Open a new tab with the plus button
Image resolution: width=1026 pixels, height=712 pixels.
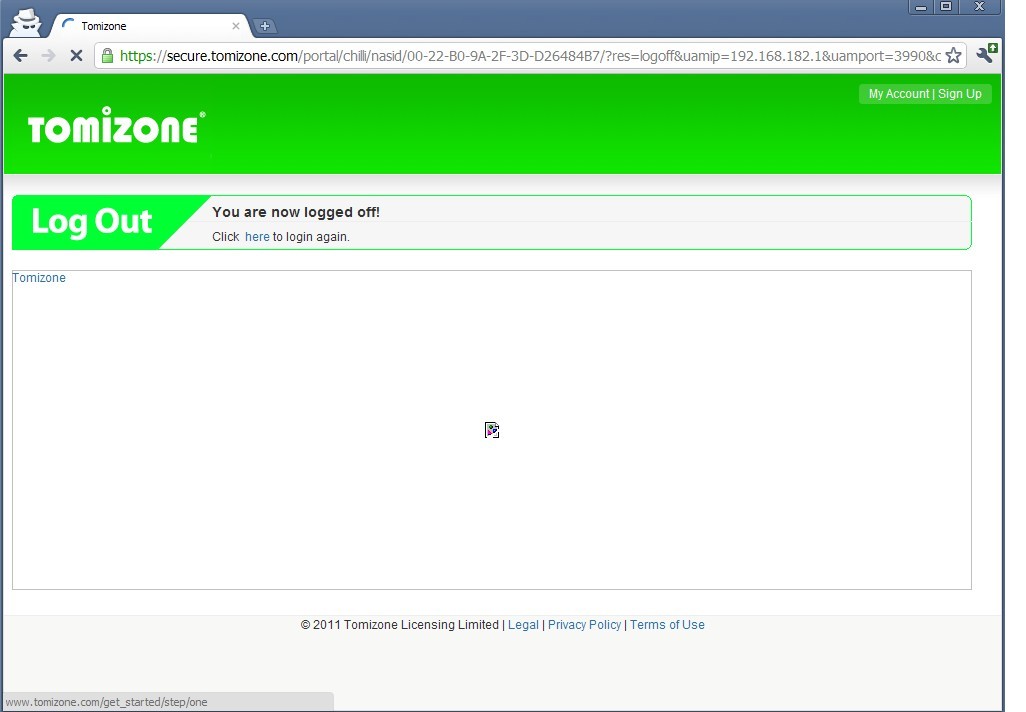click(x=264, y=26)
